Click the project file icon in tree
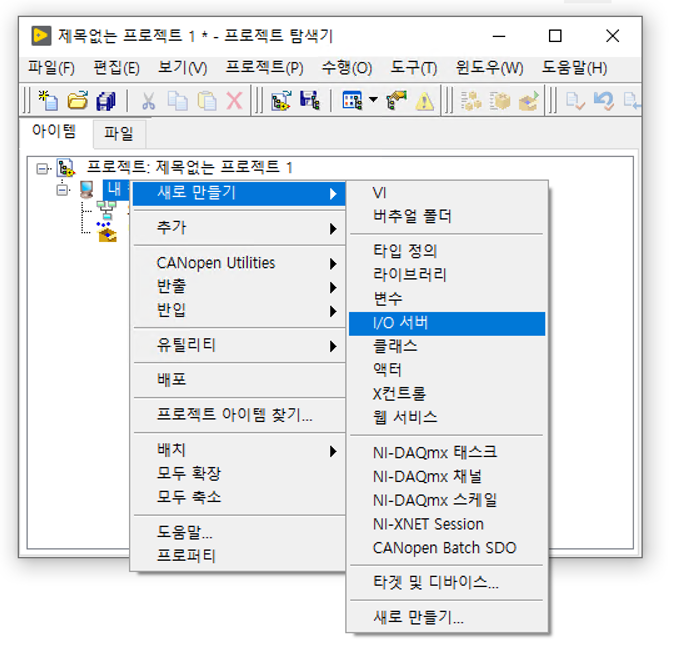 tap(66, 168)
